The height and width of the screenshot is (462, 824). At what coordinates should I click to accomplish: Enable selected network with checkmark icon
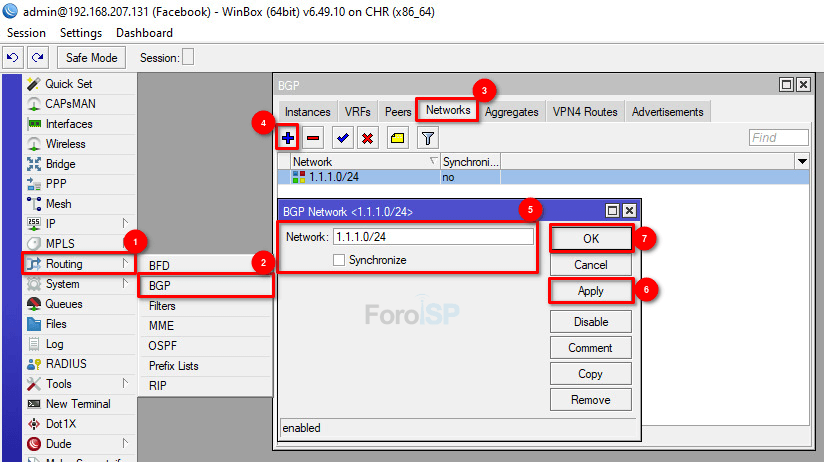(x=343, y=138)
